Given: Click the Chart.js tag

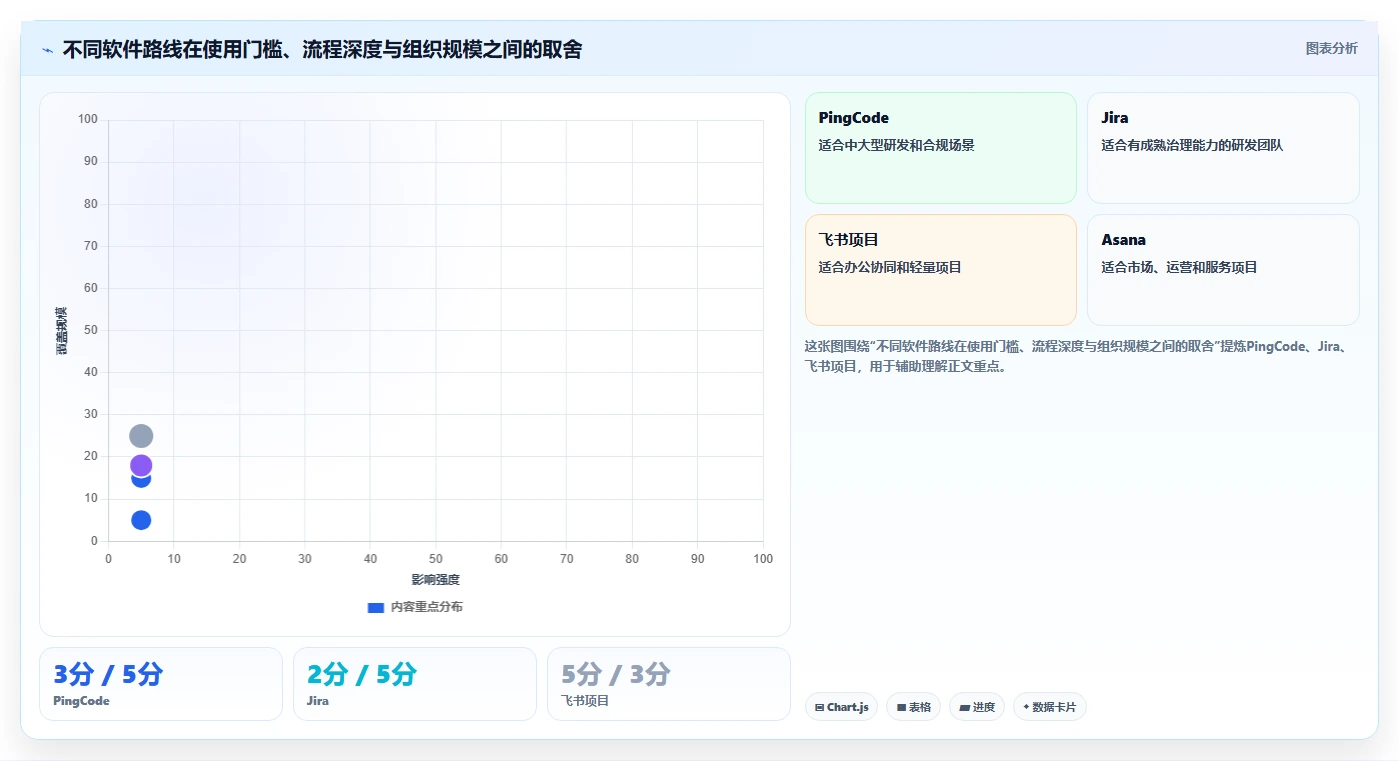Looking at the screenshot, I should pyautogui.click(x=841, y=707).
